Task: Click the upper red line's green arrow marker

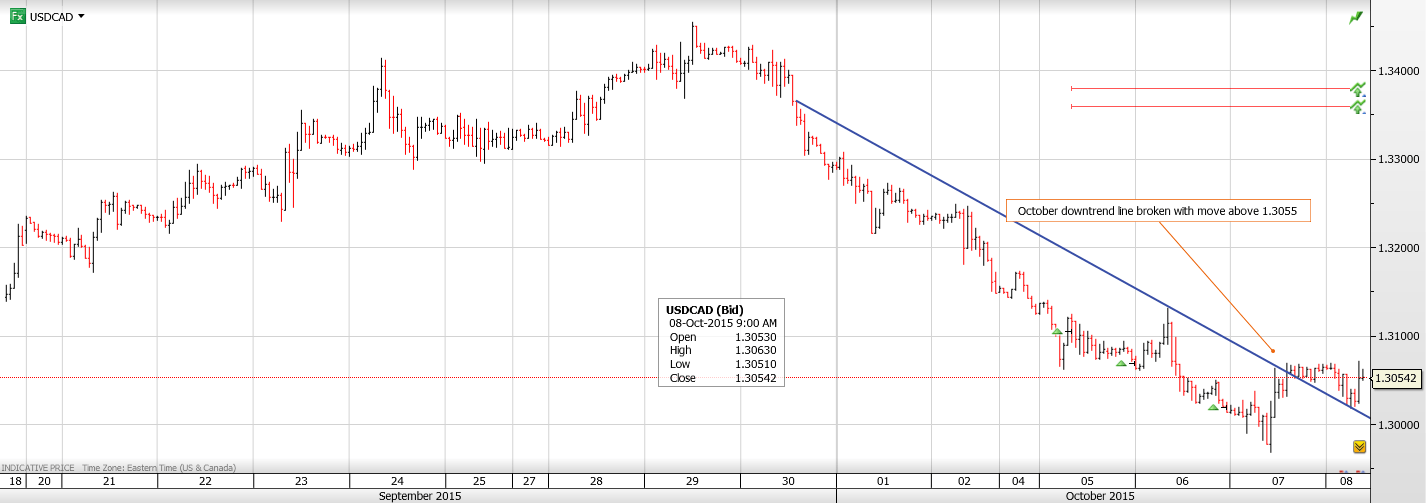Action: point(1357,89)
